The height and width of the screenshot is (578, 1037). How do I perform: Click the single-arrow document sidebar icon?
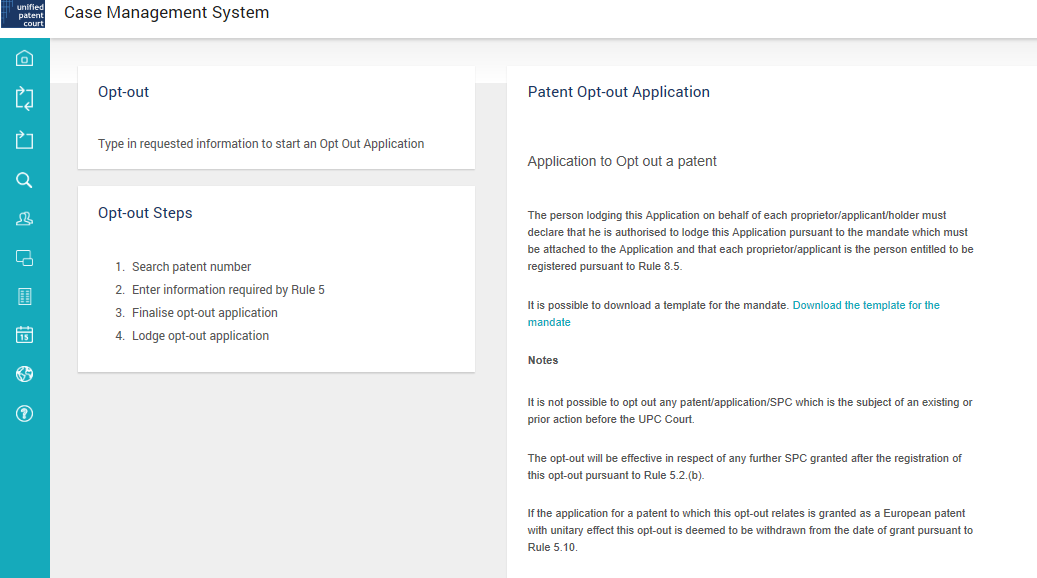coord(25,140)
